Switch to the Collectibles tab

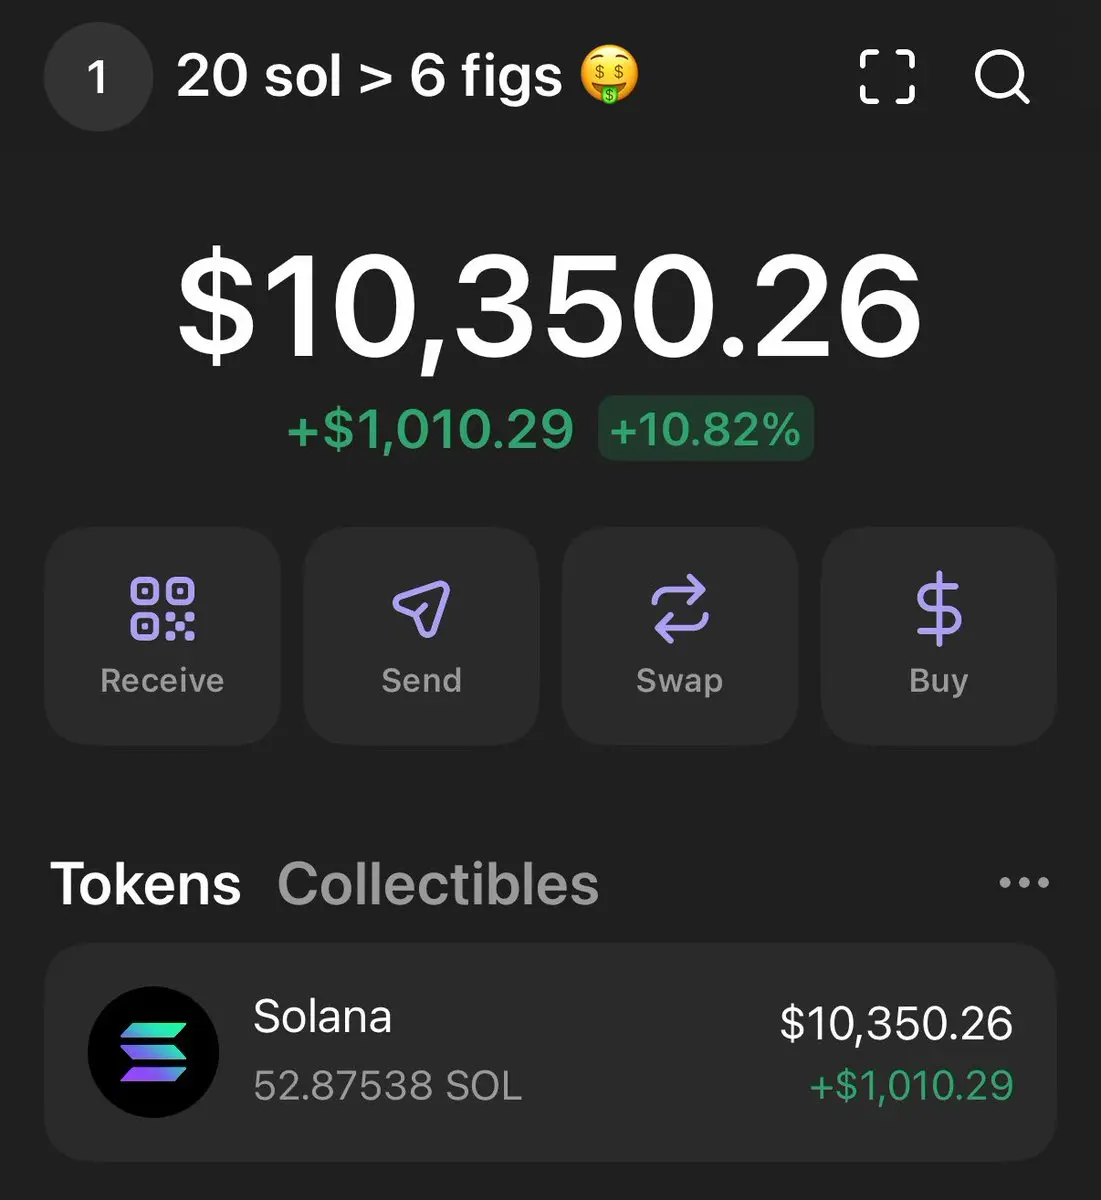(438, 885)
